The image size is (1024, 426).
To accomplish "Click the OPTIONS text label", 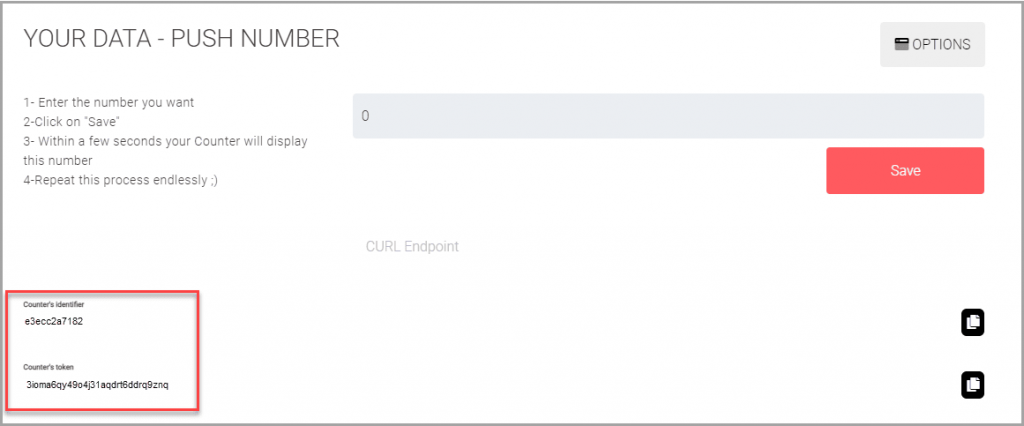I will pyautogui.click(x=941, y=44).
